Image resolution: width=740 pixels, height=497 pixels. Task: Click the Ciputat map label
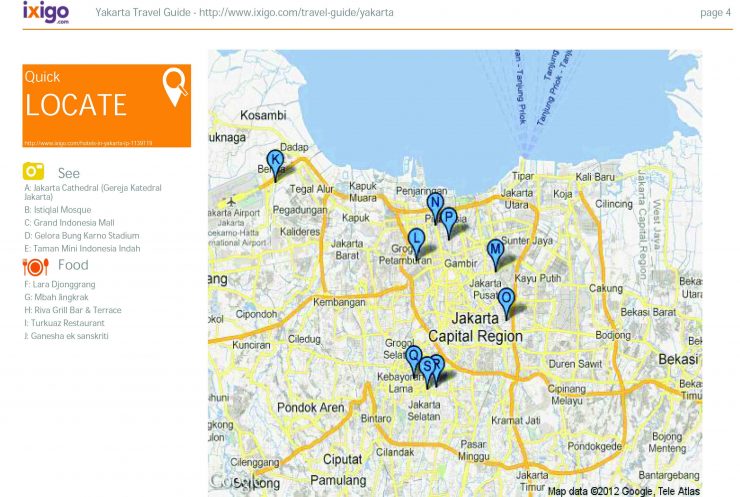tap(343, 459)
